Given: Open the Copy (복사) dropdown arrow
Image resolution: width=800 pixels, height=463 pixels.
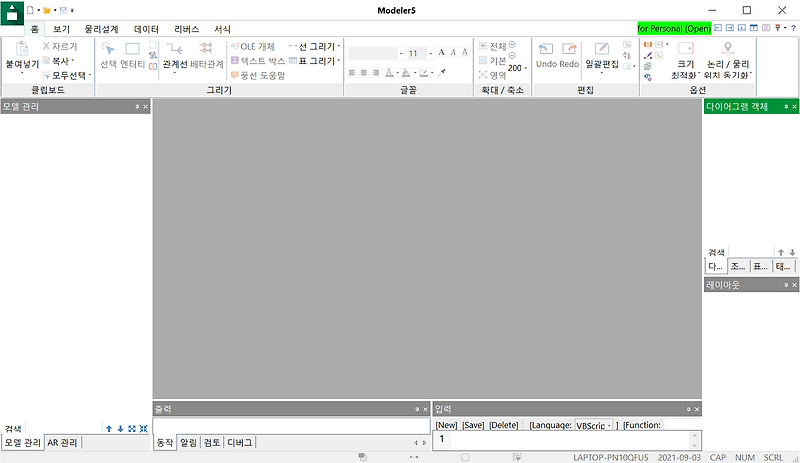Looking at the screenshot, I should coord(73,61).
